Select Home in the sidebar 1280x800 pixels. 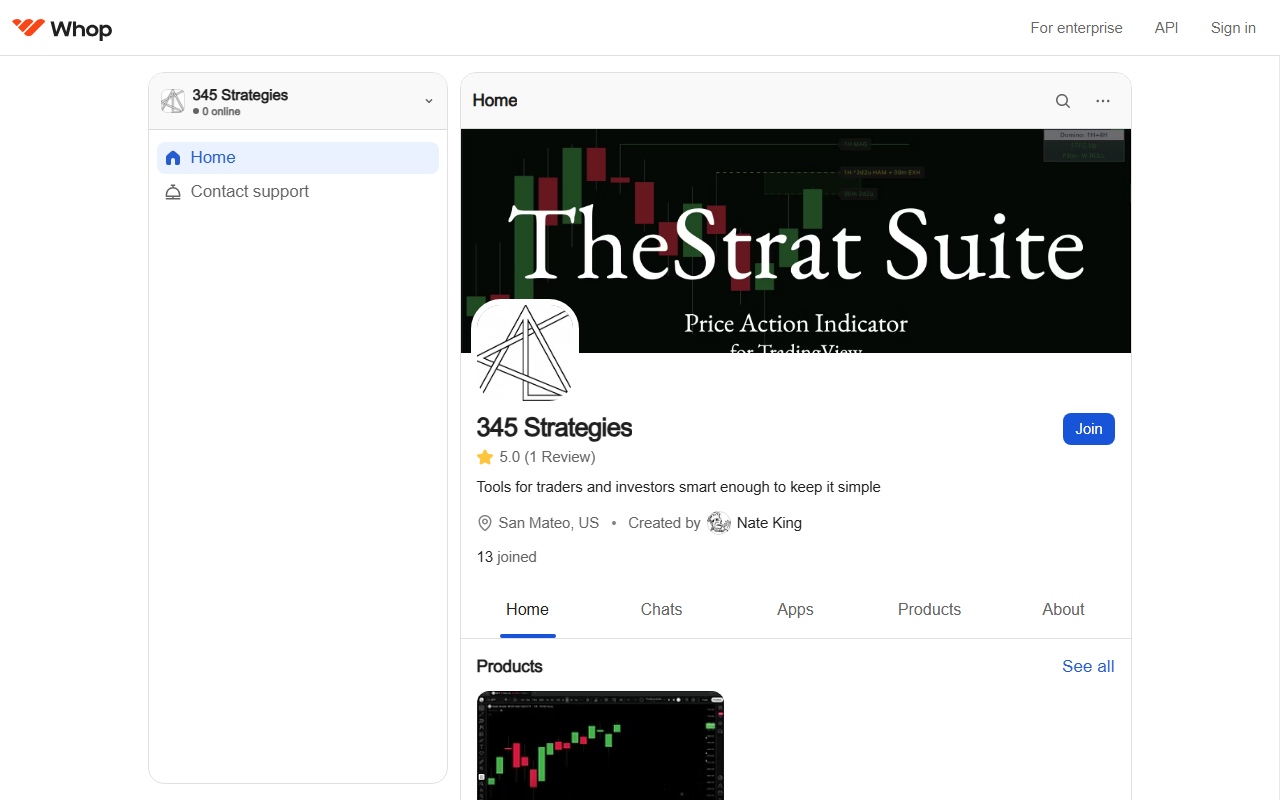[x=298, y=158]
